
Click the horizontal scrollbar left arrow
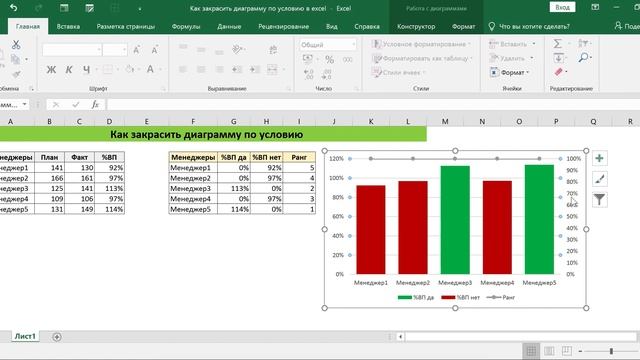(x=400, y=337)
